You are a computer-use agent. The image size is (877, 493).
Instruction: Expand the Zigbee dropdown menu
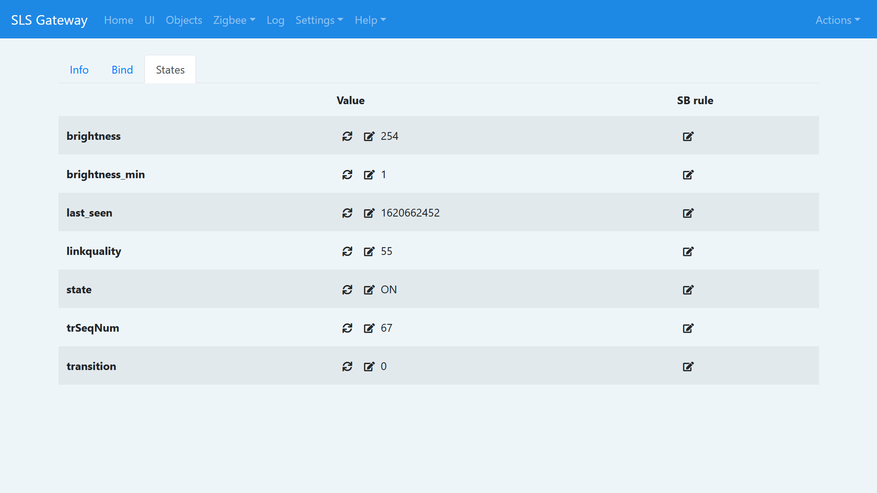coord(234,20)
